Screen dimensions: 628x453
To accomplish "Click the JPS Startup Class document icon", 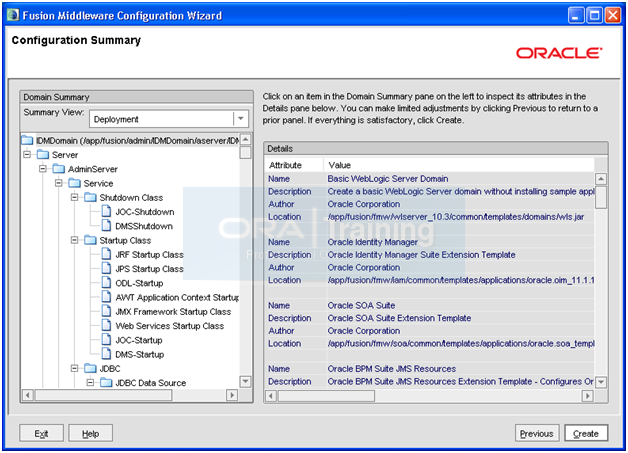I will pos(106,268).
